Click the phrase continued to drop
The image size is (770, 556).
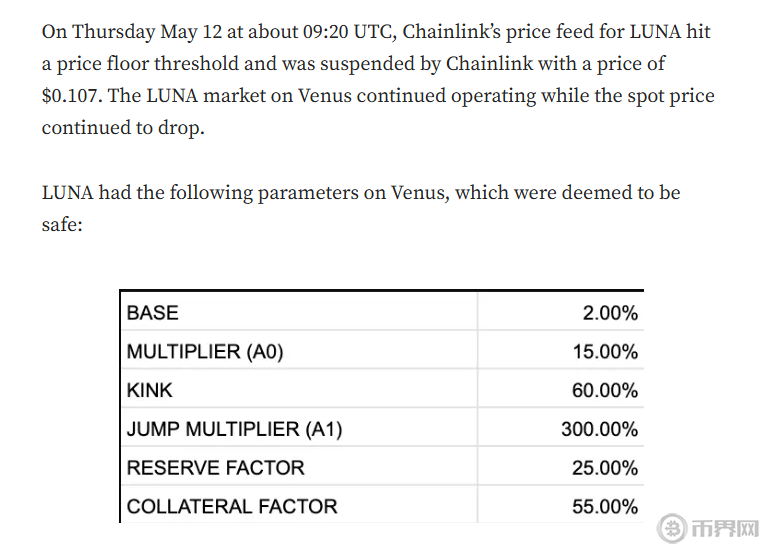point(123,129)
